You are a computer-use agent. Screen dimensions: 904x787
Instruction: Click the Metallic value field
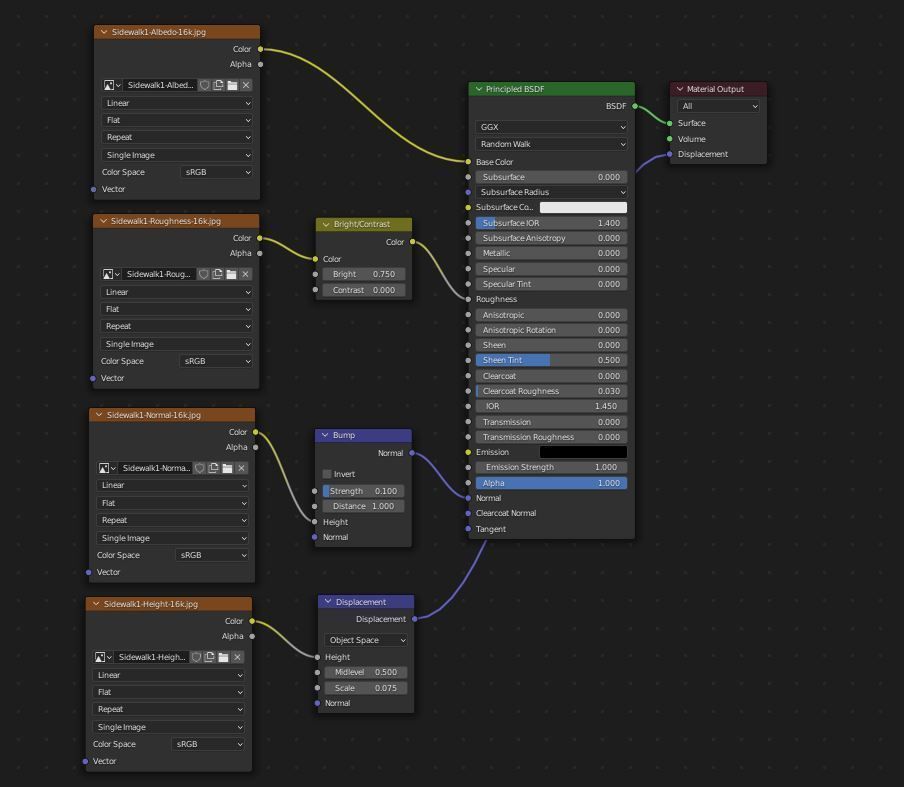coord(551,253)
